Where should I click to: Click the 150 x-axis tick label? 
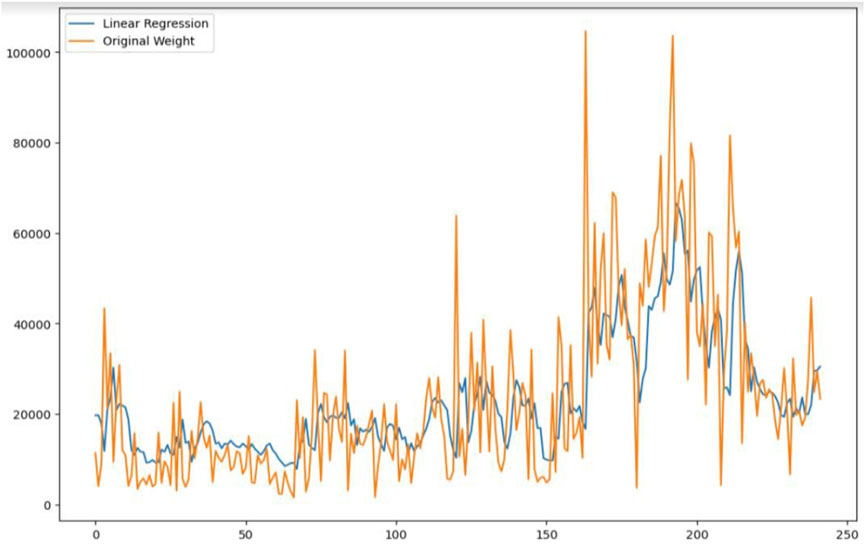547,535
